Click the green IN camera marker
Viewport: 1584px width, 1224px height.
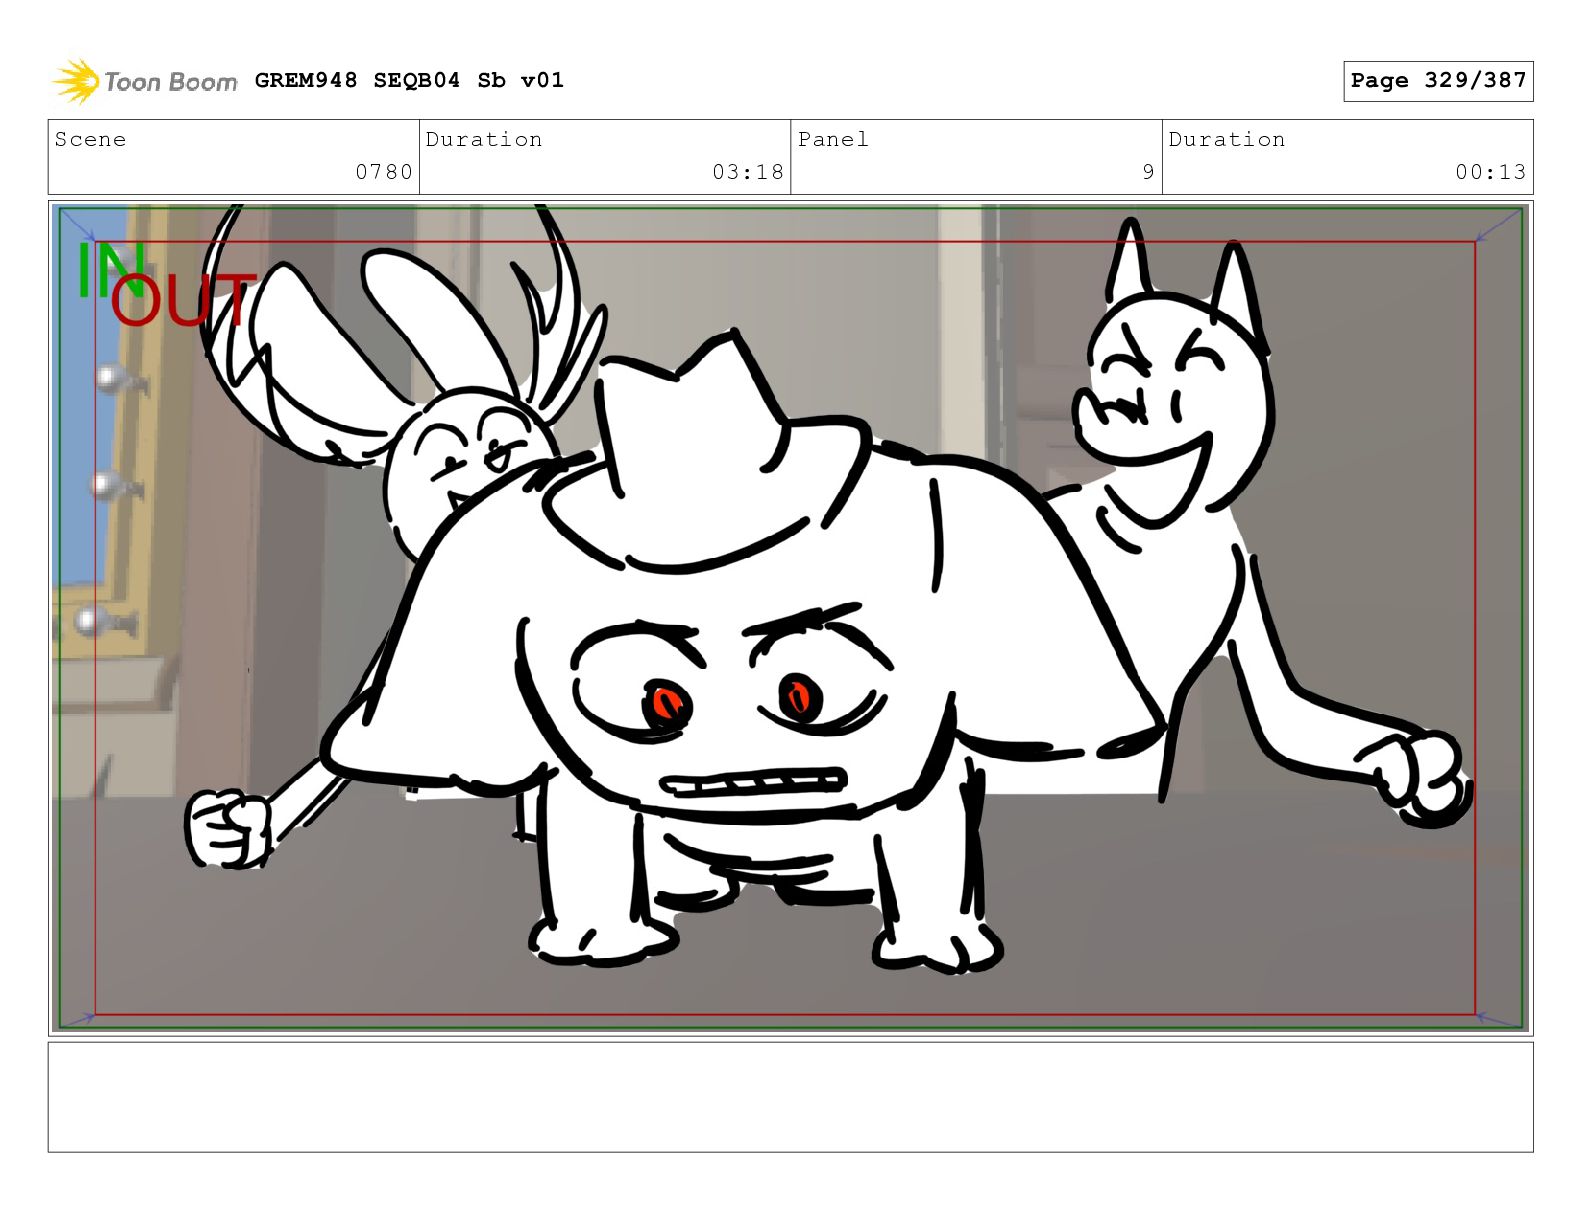(110, 268)
